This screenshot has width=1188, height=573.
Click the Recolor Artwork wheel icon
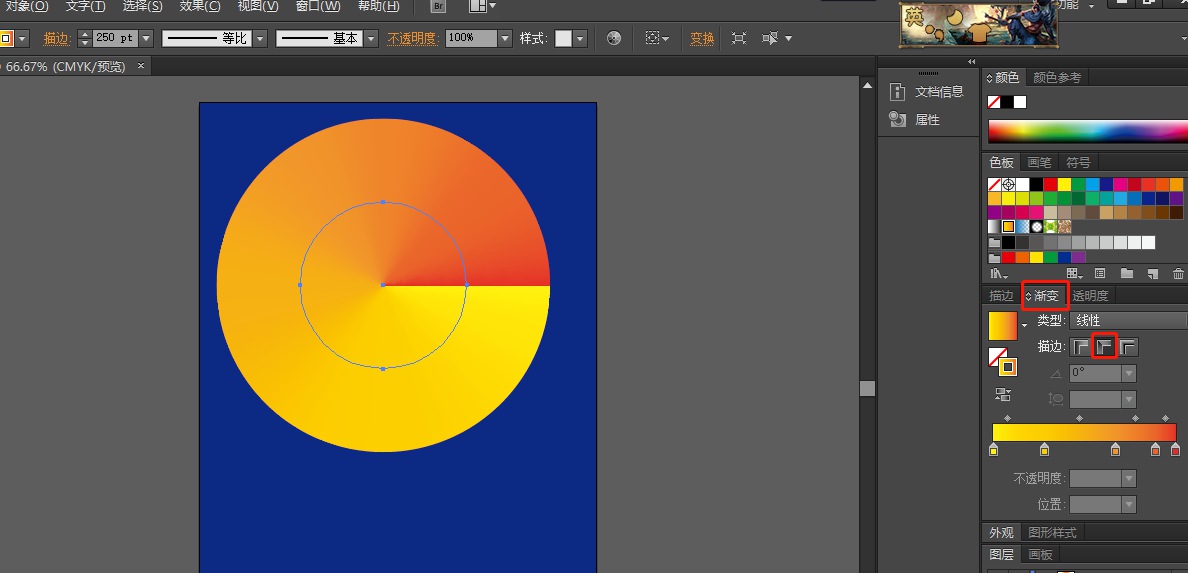click(x=614, y=38)
